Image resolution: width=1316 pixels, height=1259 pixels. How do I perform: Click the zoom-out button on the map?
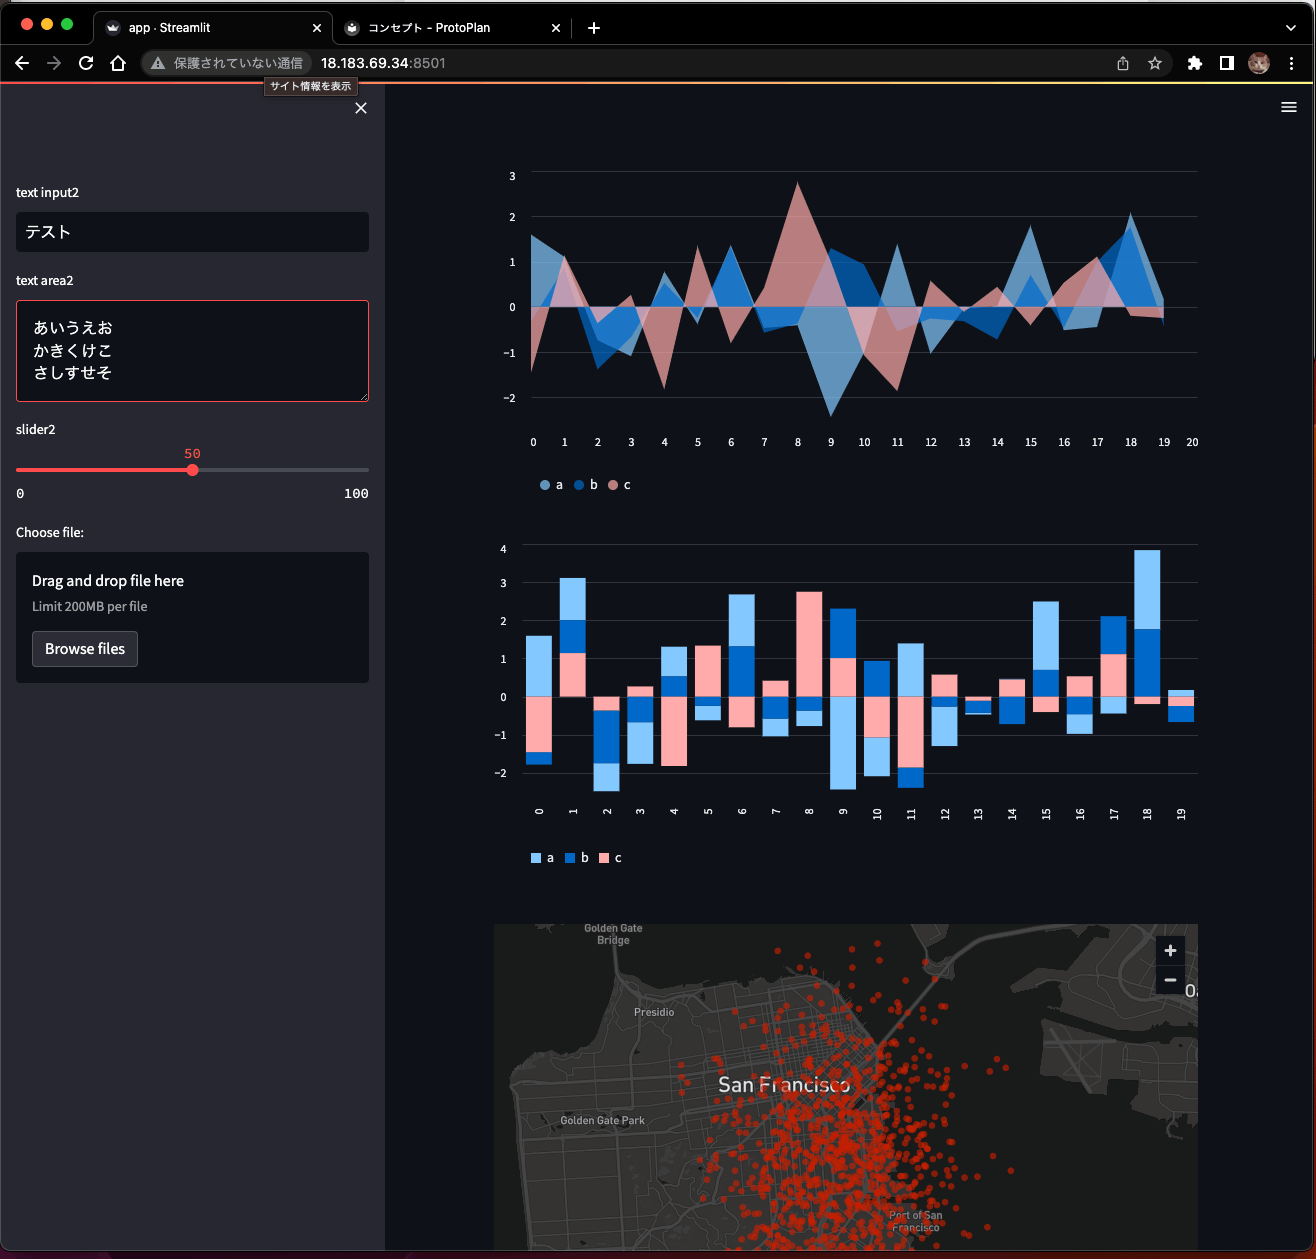pos(1169,979)
